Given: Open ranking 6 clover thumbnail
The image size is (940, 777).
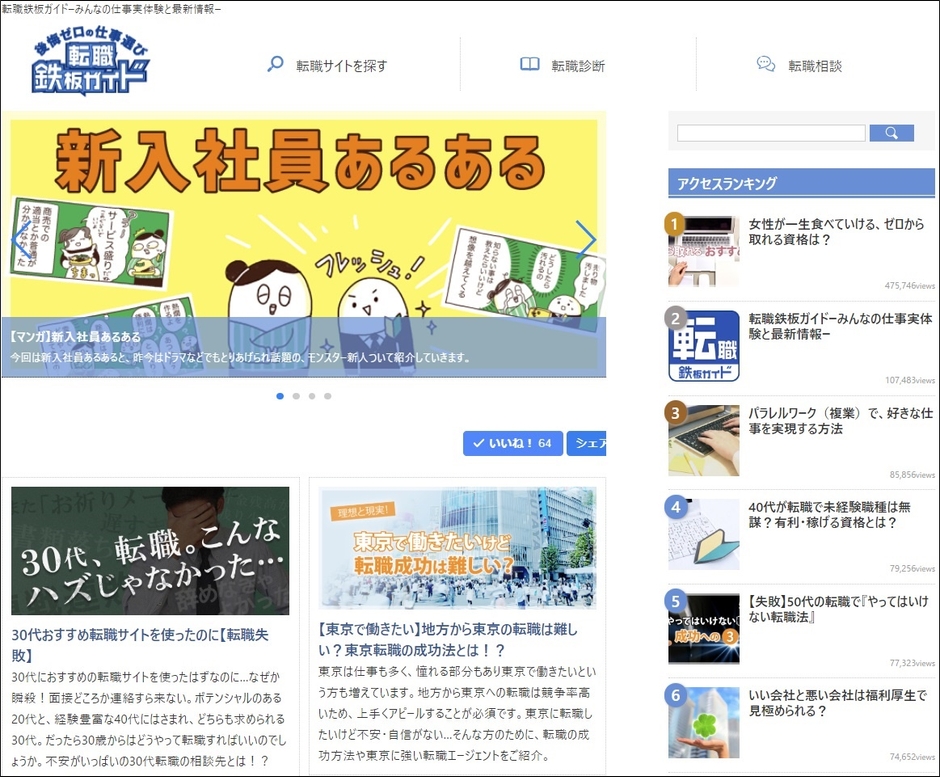Looking at the screenshot, I should pos(704,723).
